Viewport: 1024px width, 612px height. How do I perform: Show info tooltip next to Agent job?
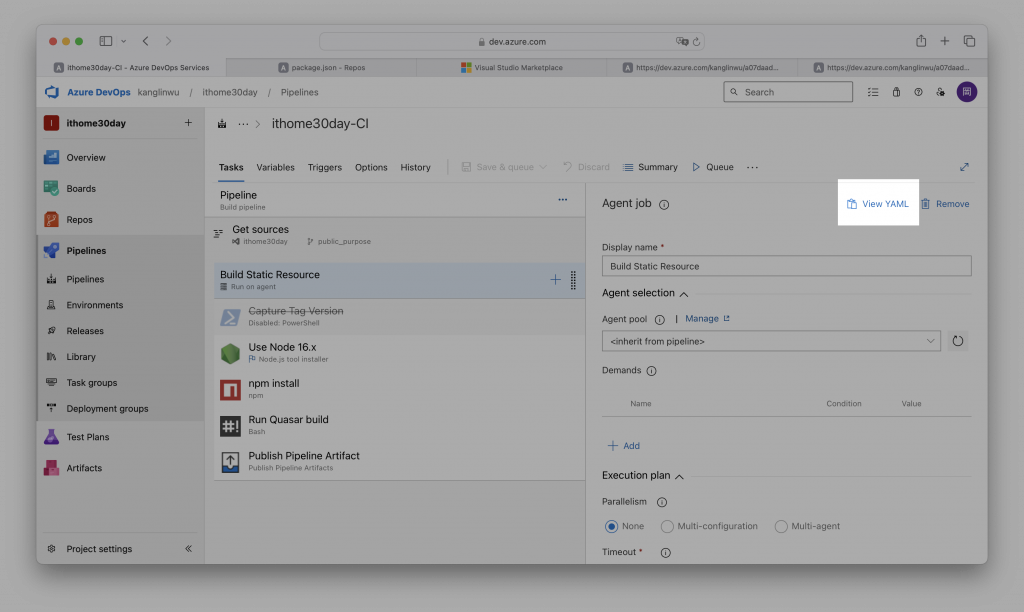(x=664, y=204)
